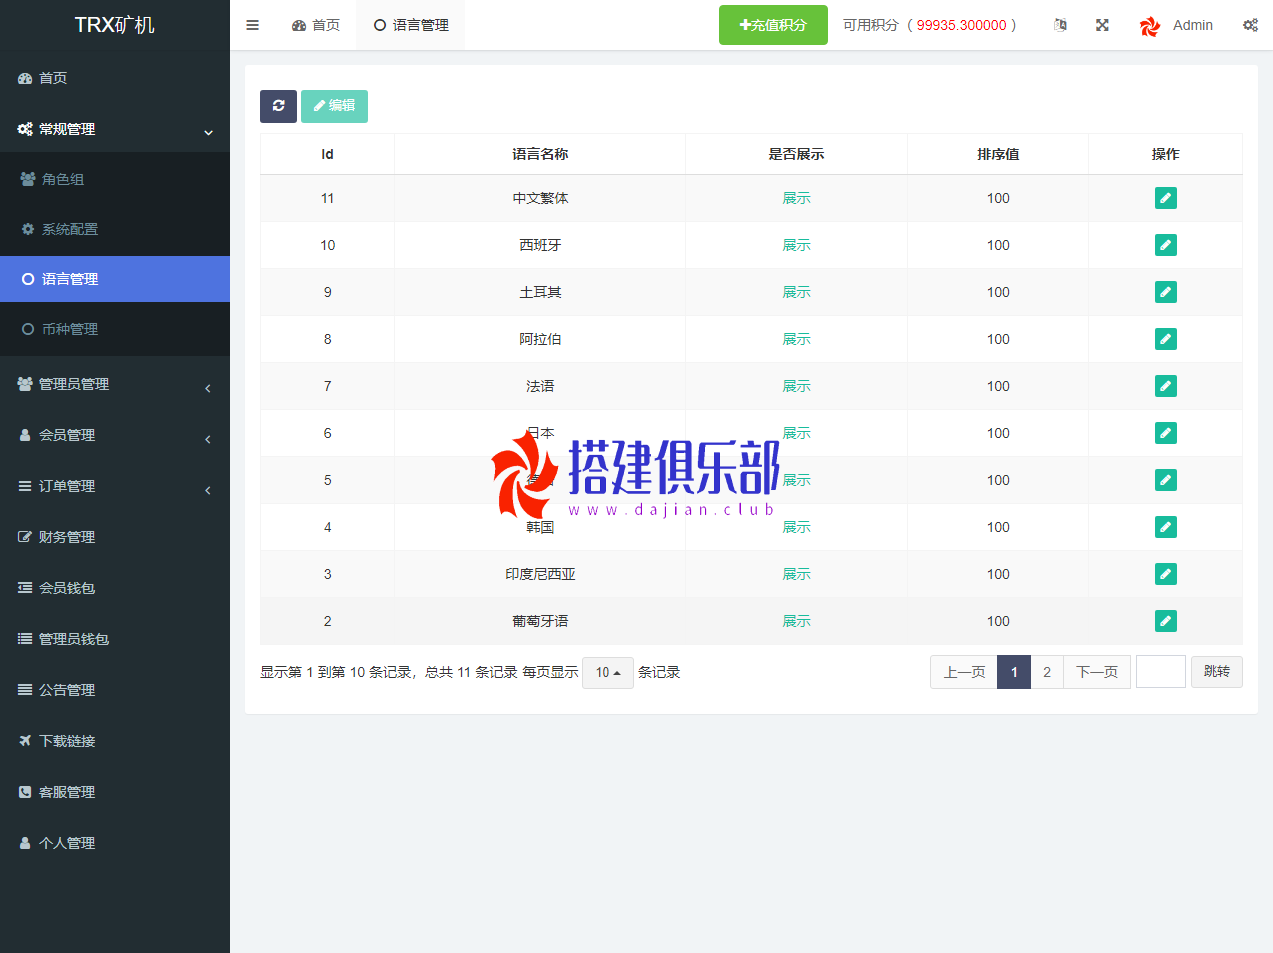Click the refresh table icon button
Screen dimensions: 1273x953
[278, 106]
